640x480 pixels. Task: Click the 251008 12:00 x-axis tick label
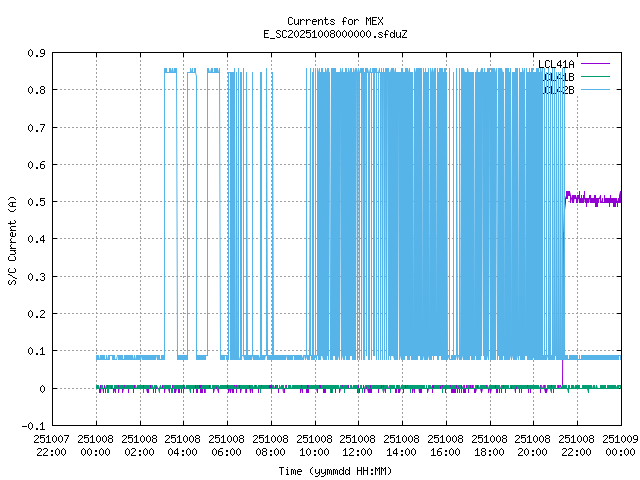(x=358, y=445)
